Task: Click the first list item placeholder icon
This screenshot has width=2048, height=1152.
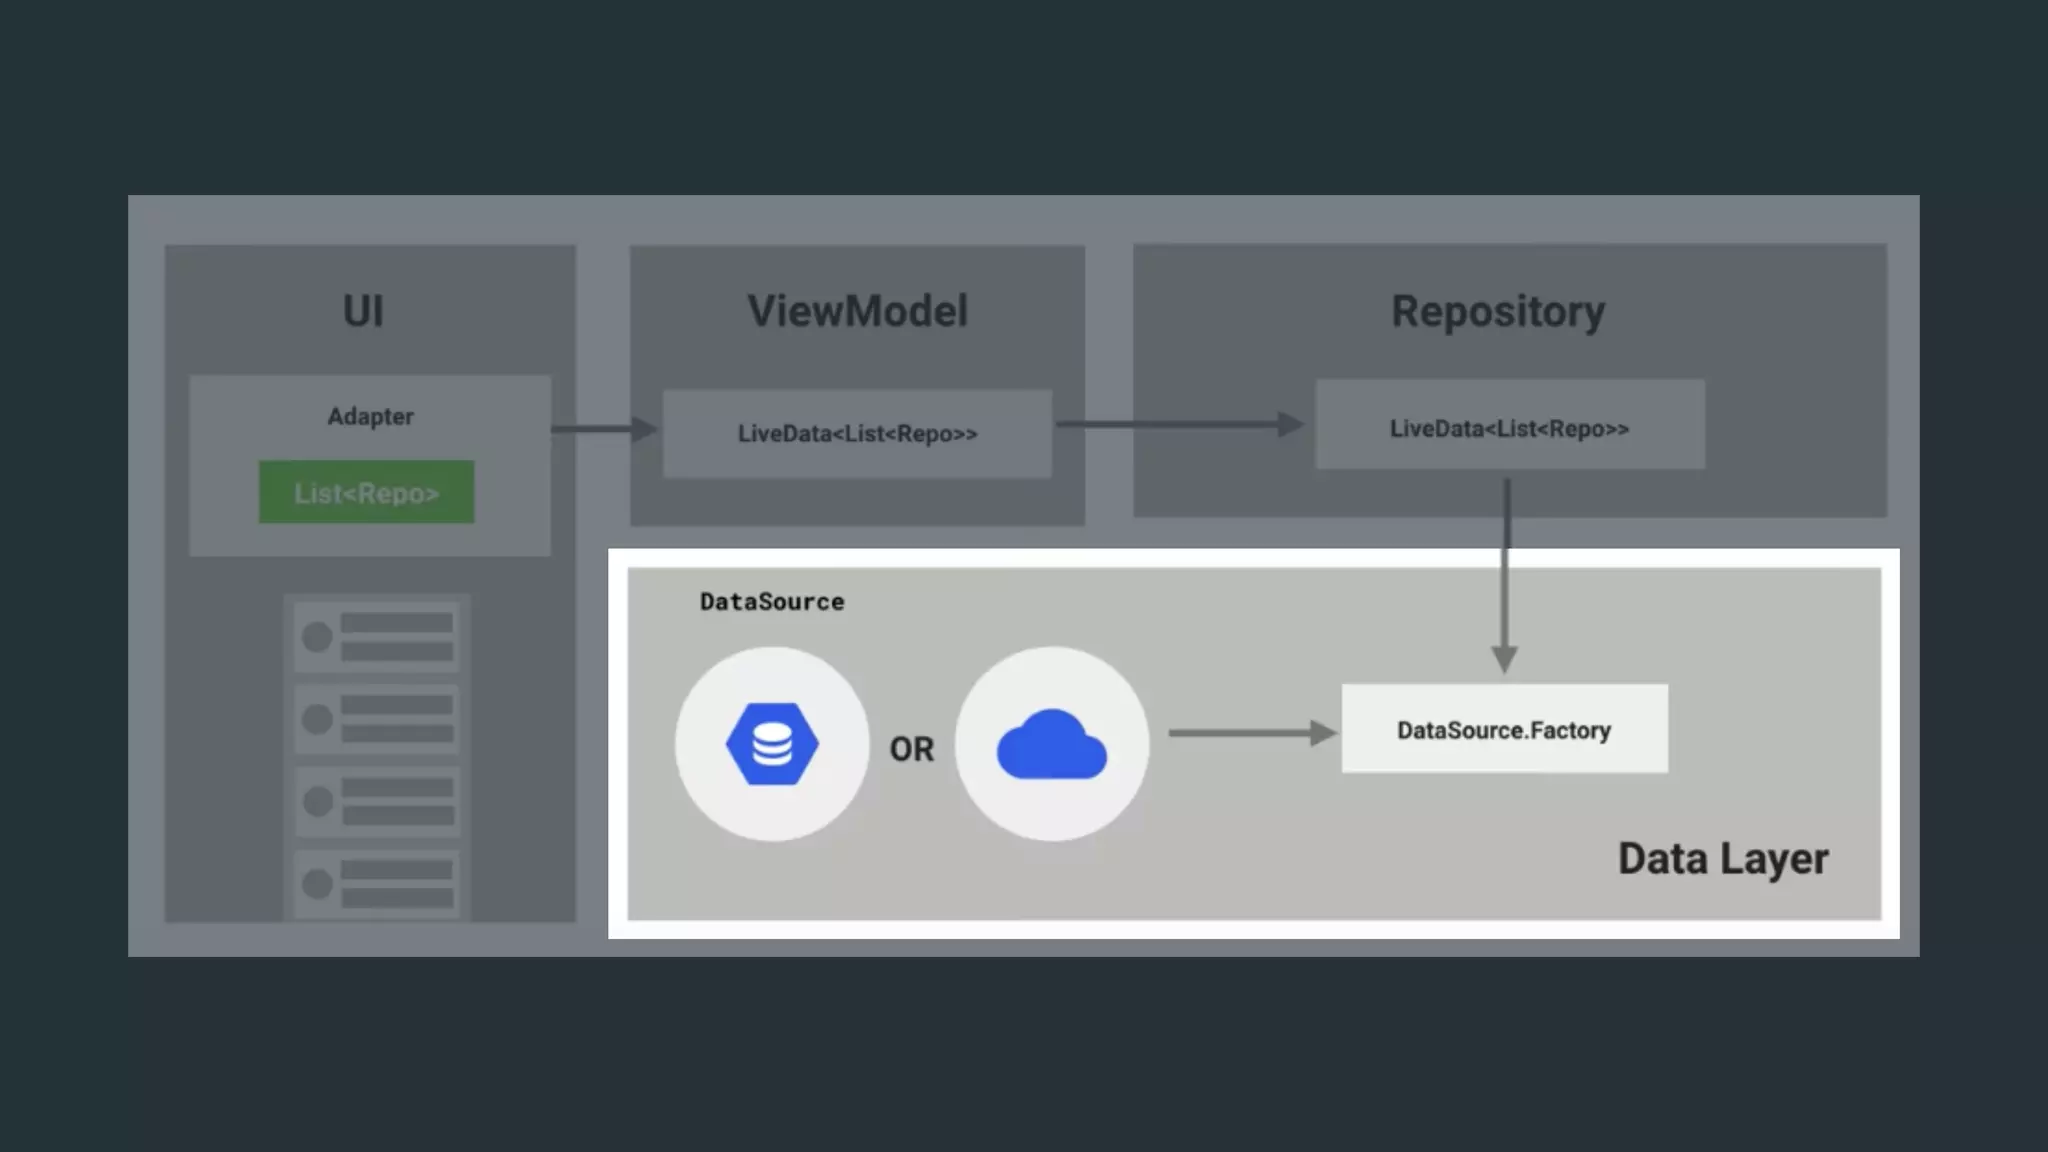Action: coord(317,637)
